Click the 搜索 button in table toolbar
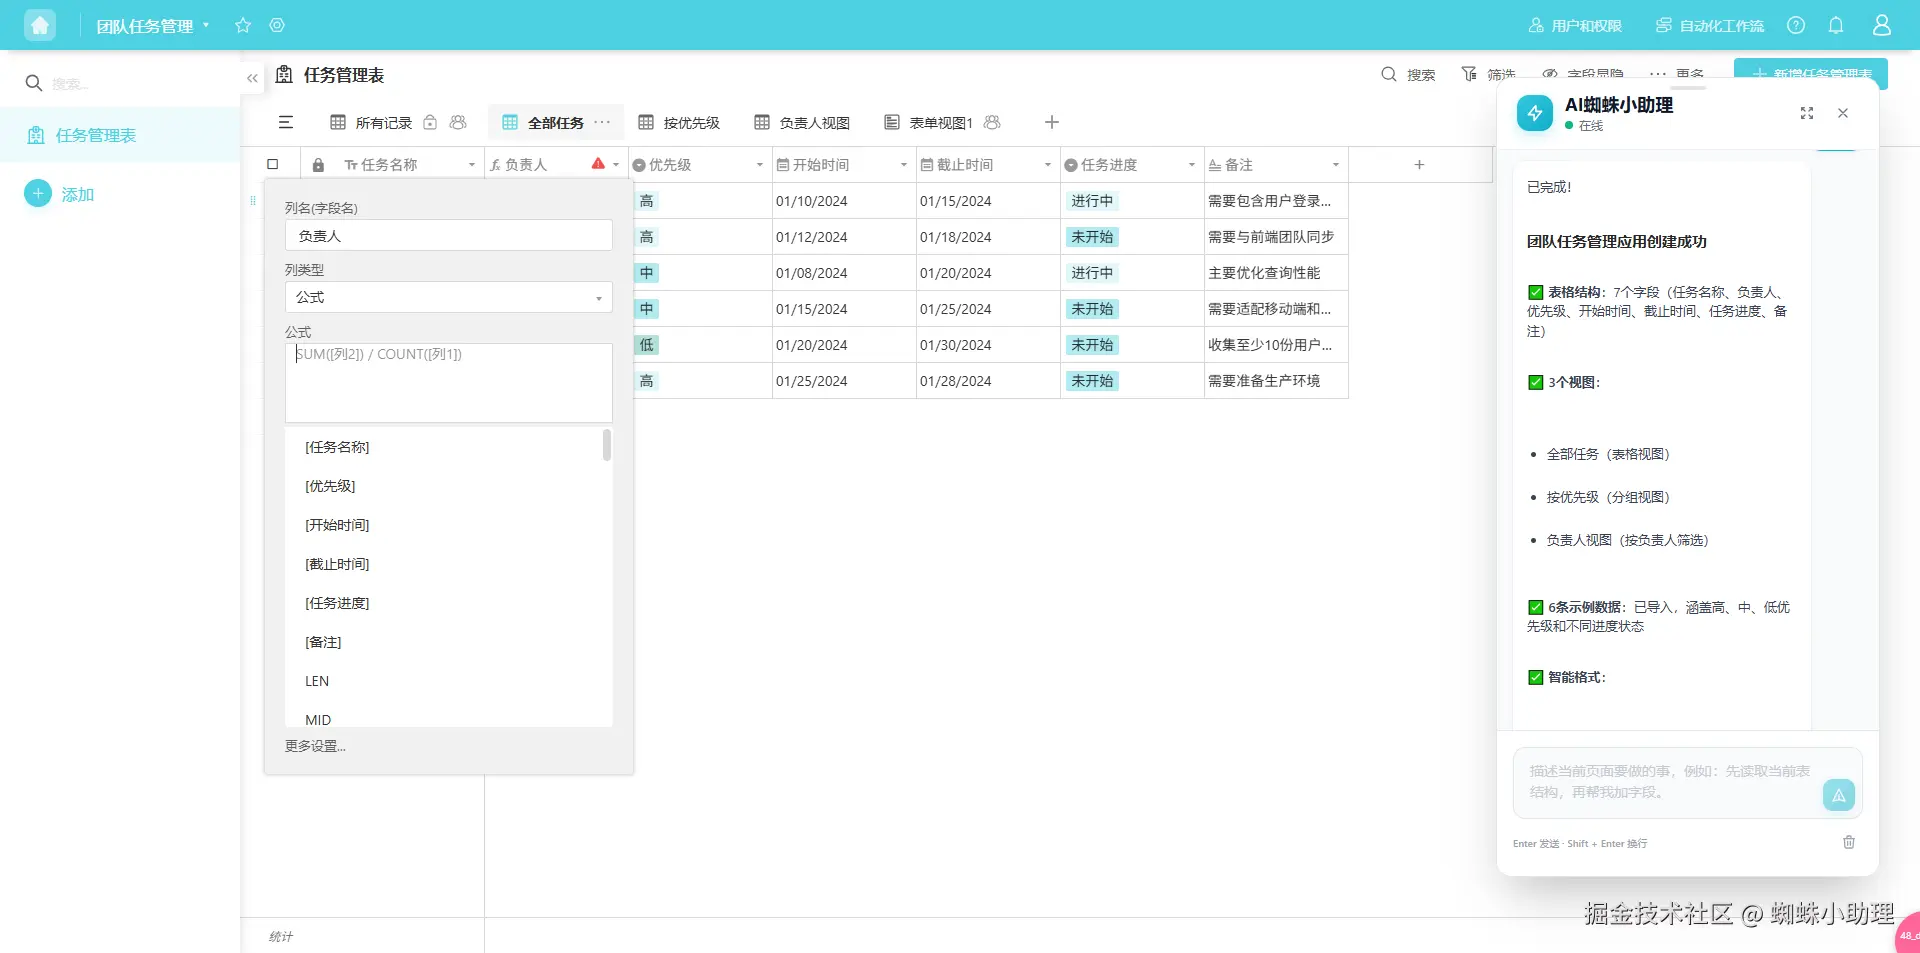 [x=1408, y=74]
